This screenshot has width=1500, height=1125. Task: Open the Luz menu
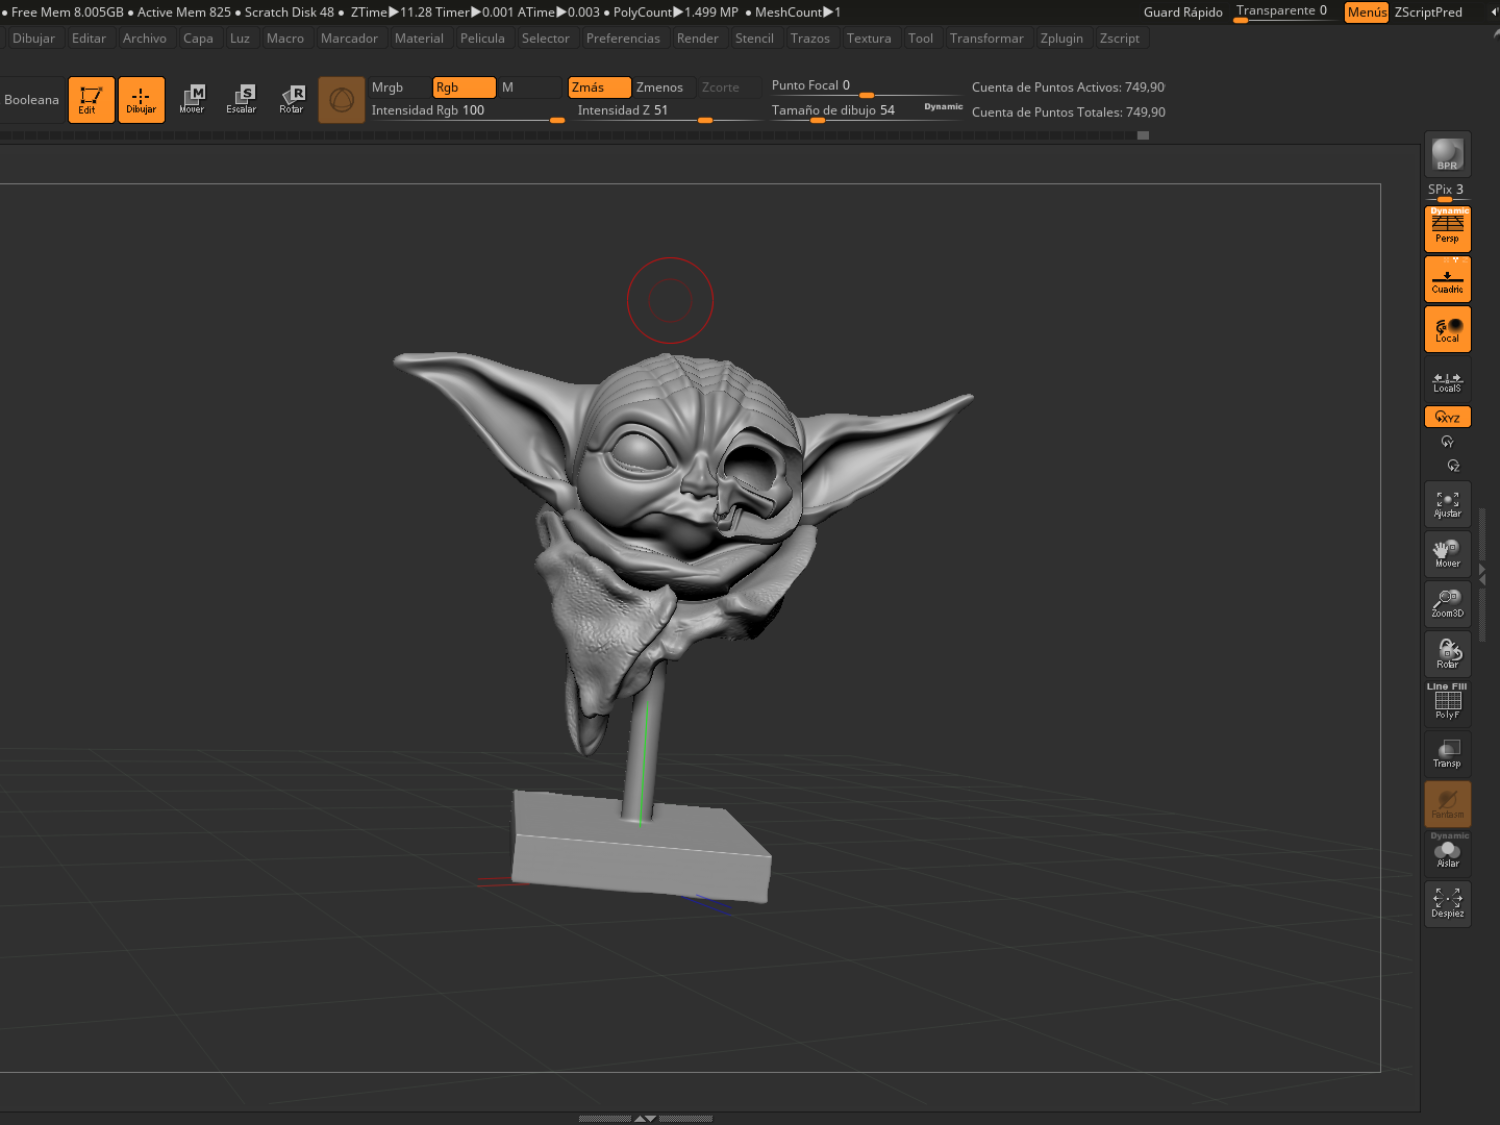pos(240,38)
